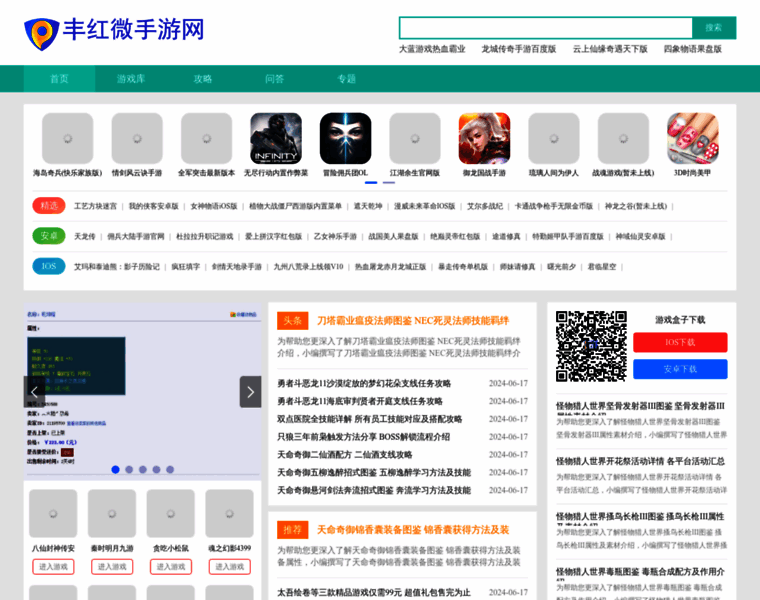Click 进入游戏 under 八仙封神传安
Viewport: 760px width, 600px height.
(53, 567)
